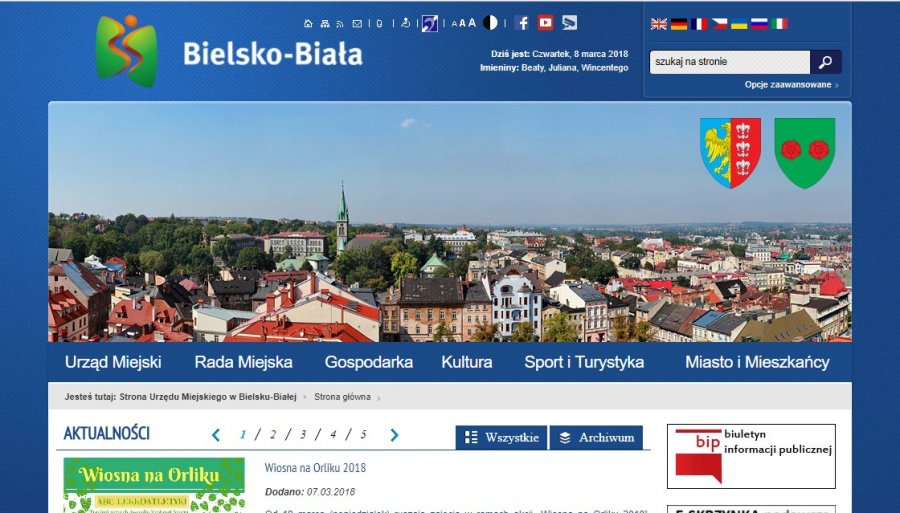Switch language to Ukrainian flag
Screen dimensions: 900x513
(x=739, y=24)
